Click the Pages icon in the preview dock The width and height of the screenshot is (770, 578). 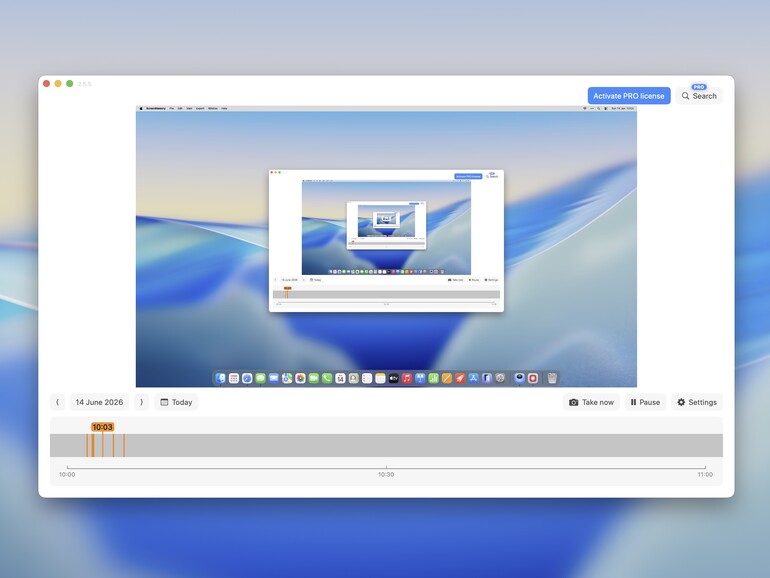pyautogui.click(x=447, y=378)
